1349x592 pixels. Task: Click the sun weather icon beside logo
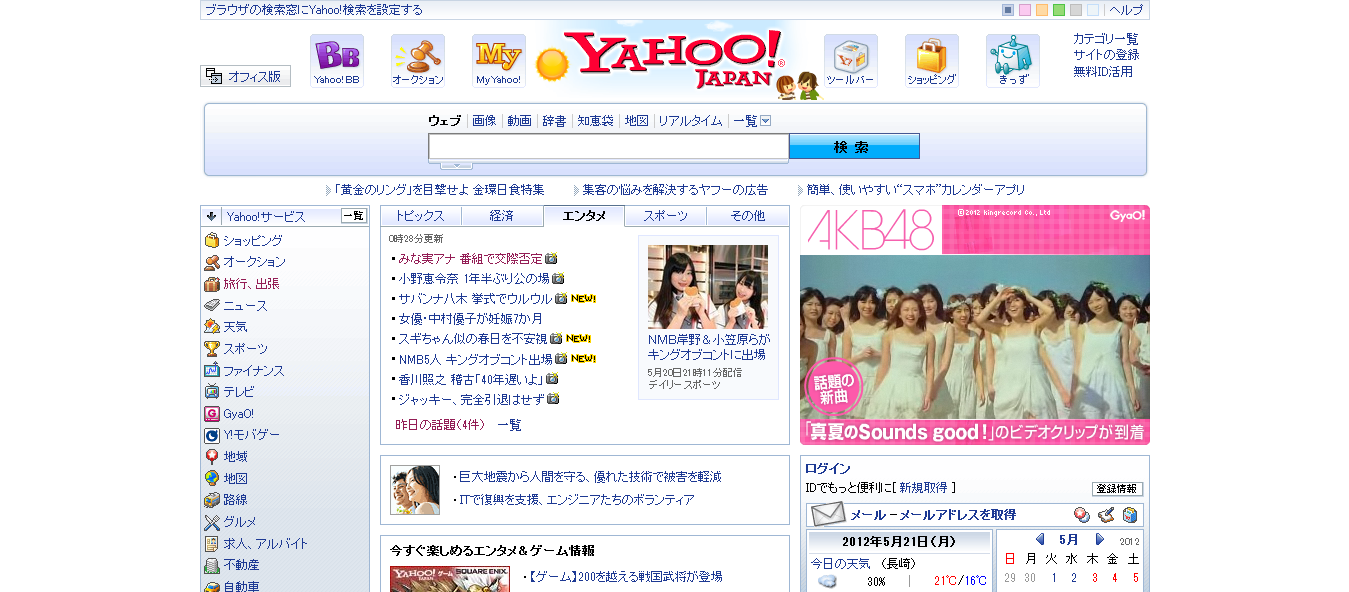(x=552, y=65)
